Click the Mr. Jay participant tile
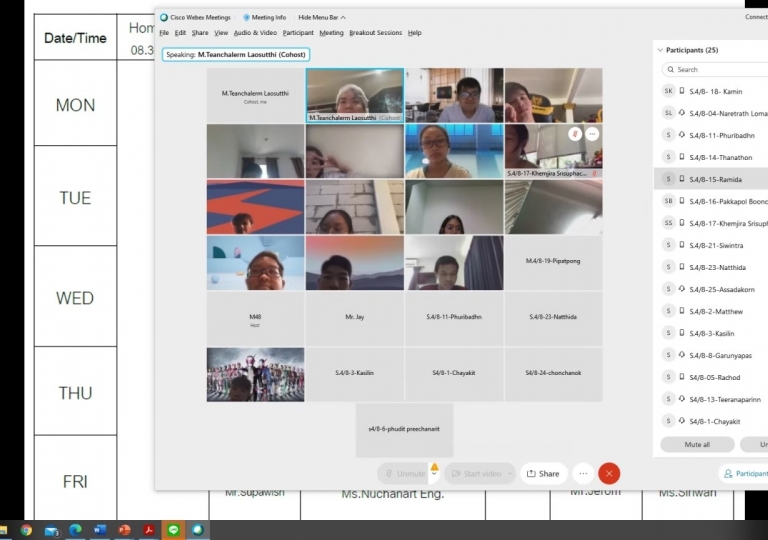The image size is (768, 540). (355, 319)
